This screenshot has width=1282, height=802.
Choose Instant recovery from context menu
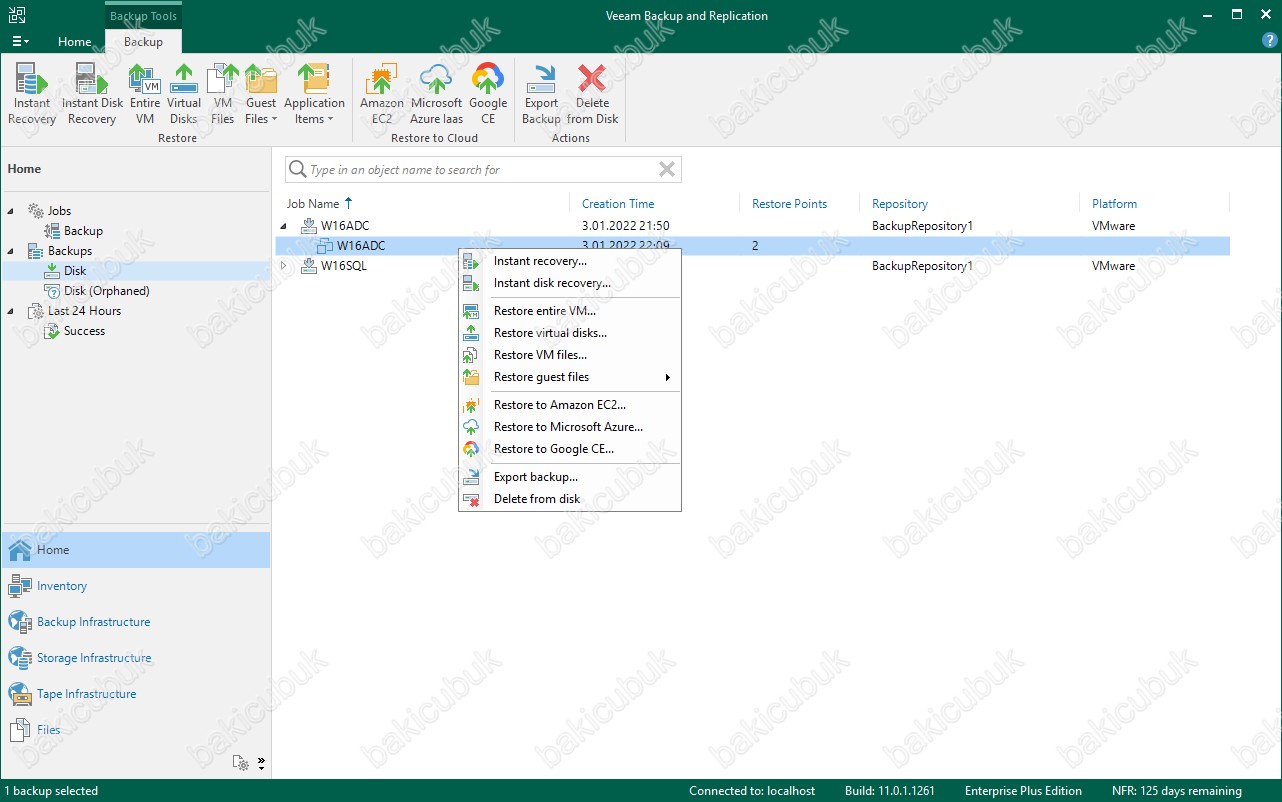[570, 261]
